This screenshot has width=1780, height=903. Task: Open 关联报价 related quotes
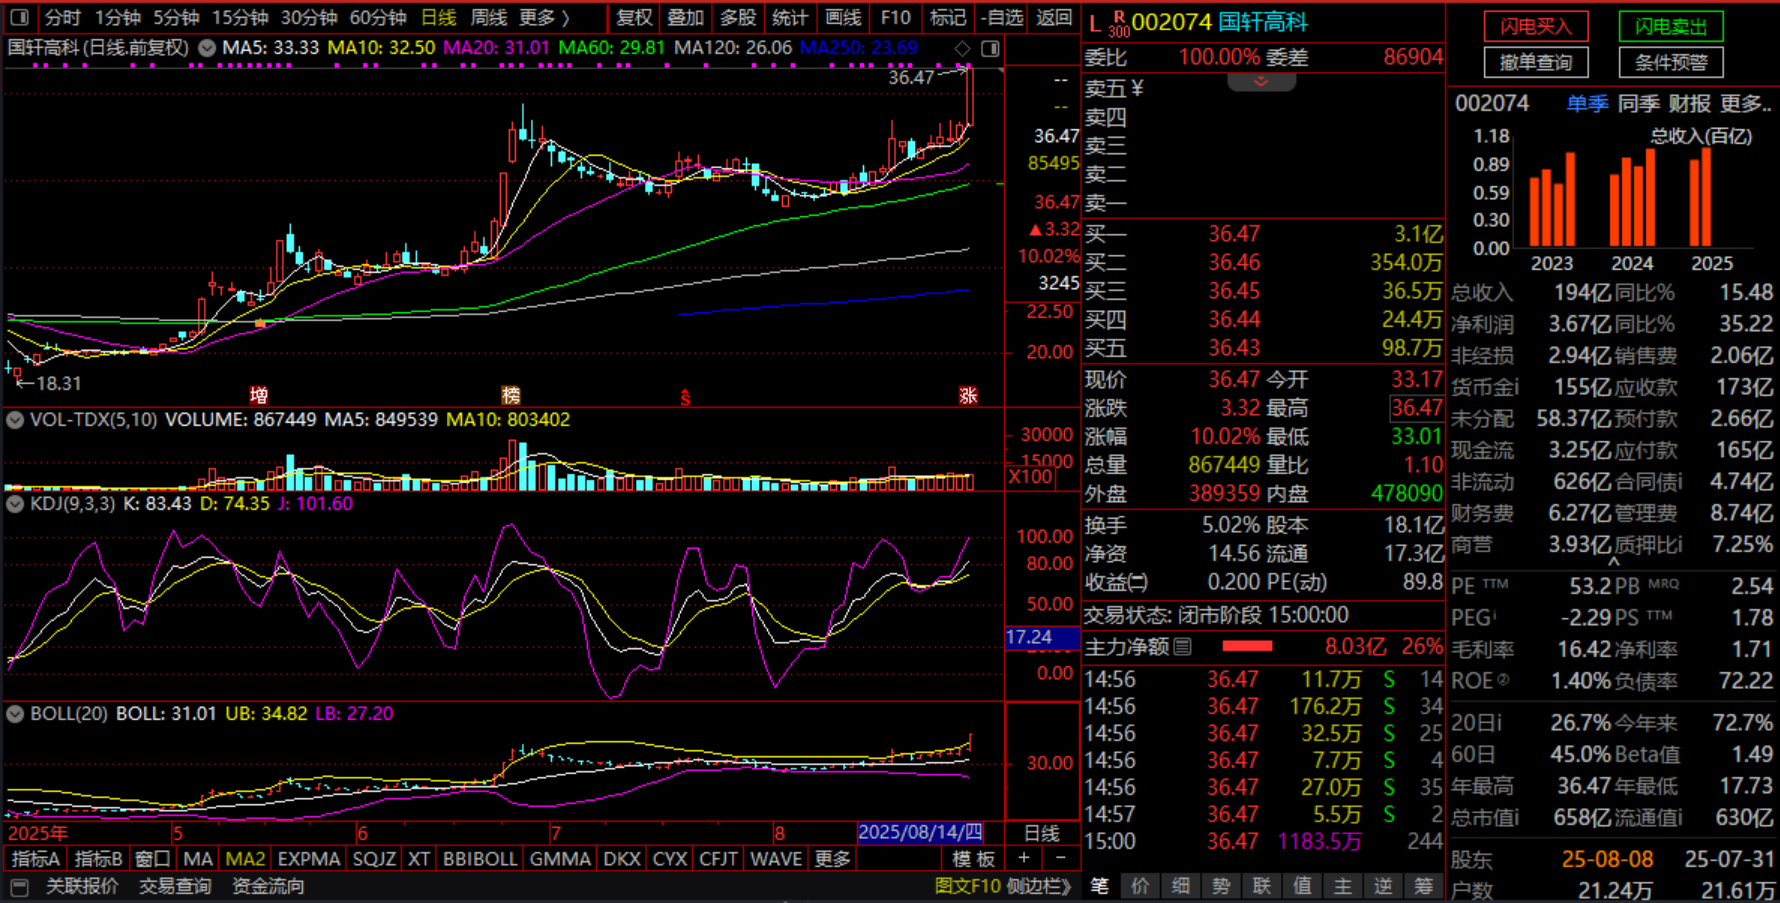click(x=82, y=886)
